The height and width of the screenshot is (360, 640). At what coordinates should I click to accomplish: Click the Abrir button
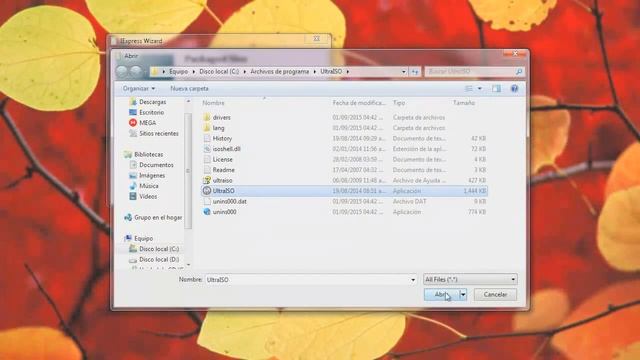(x=442, y=295)
